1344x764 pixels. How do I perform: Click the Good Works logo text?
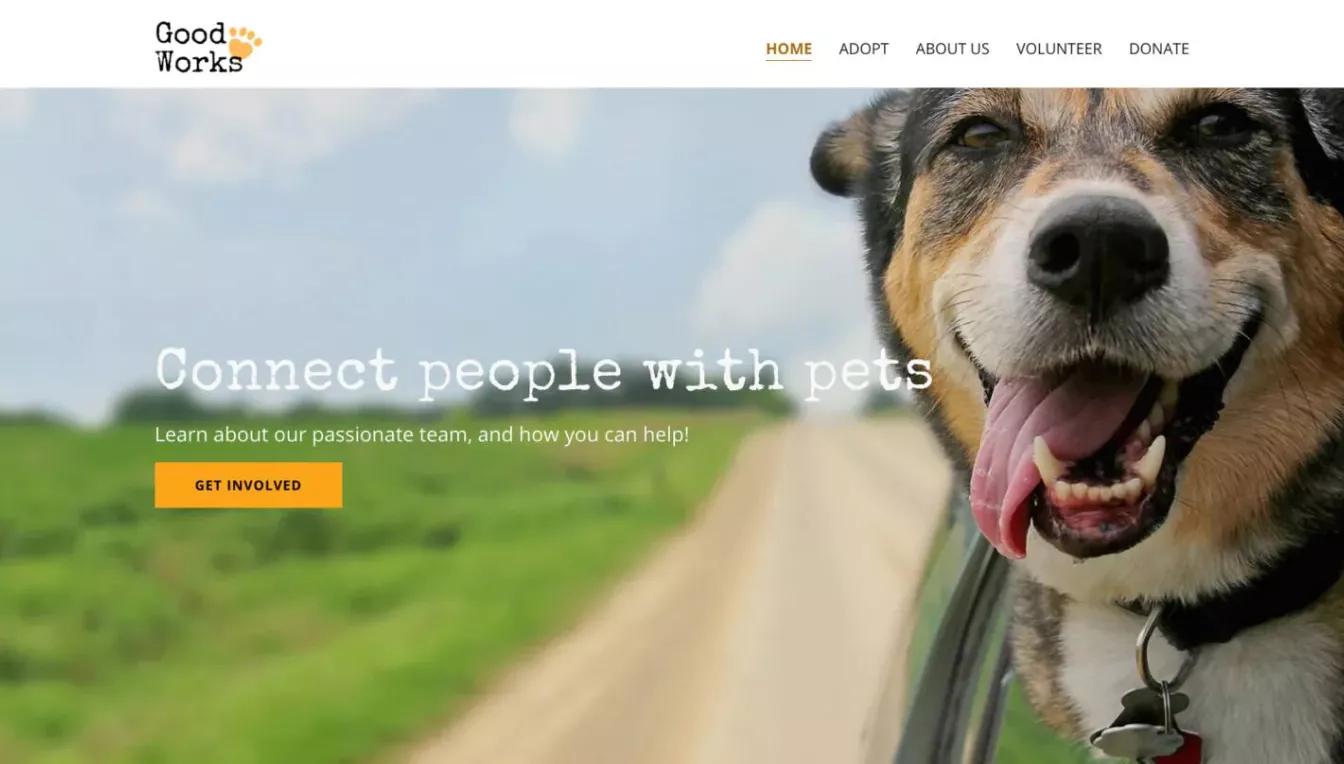[199, 47]
